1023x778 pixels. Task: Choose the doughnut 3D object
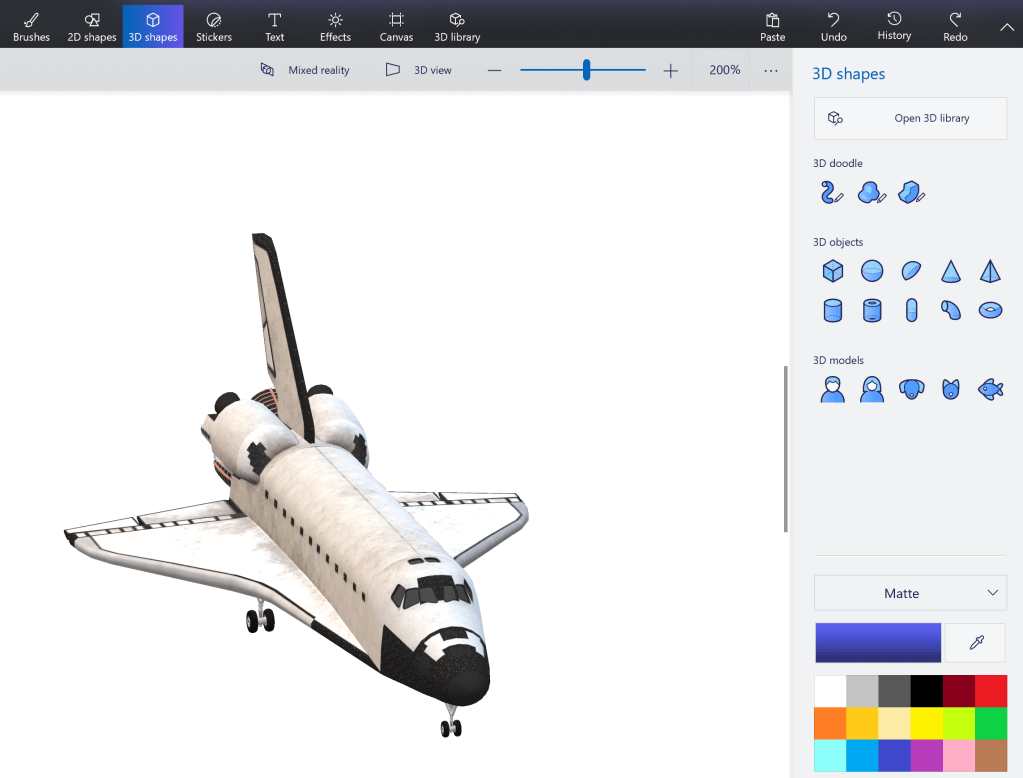[990, 310]
